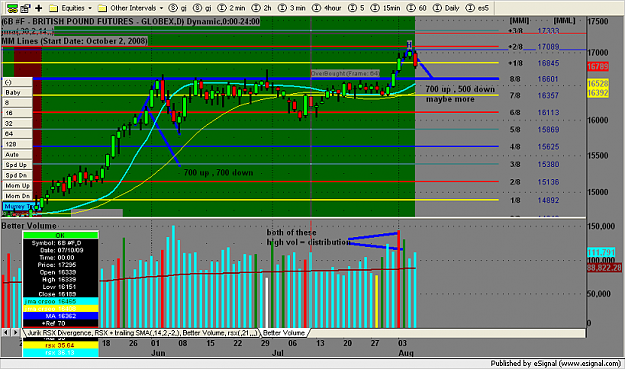Switch to the Better Volume tab
The height and width of the screenshot is (369, 625).
pyautogui.click(x=284, y=333)
